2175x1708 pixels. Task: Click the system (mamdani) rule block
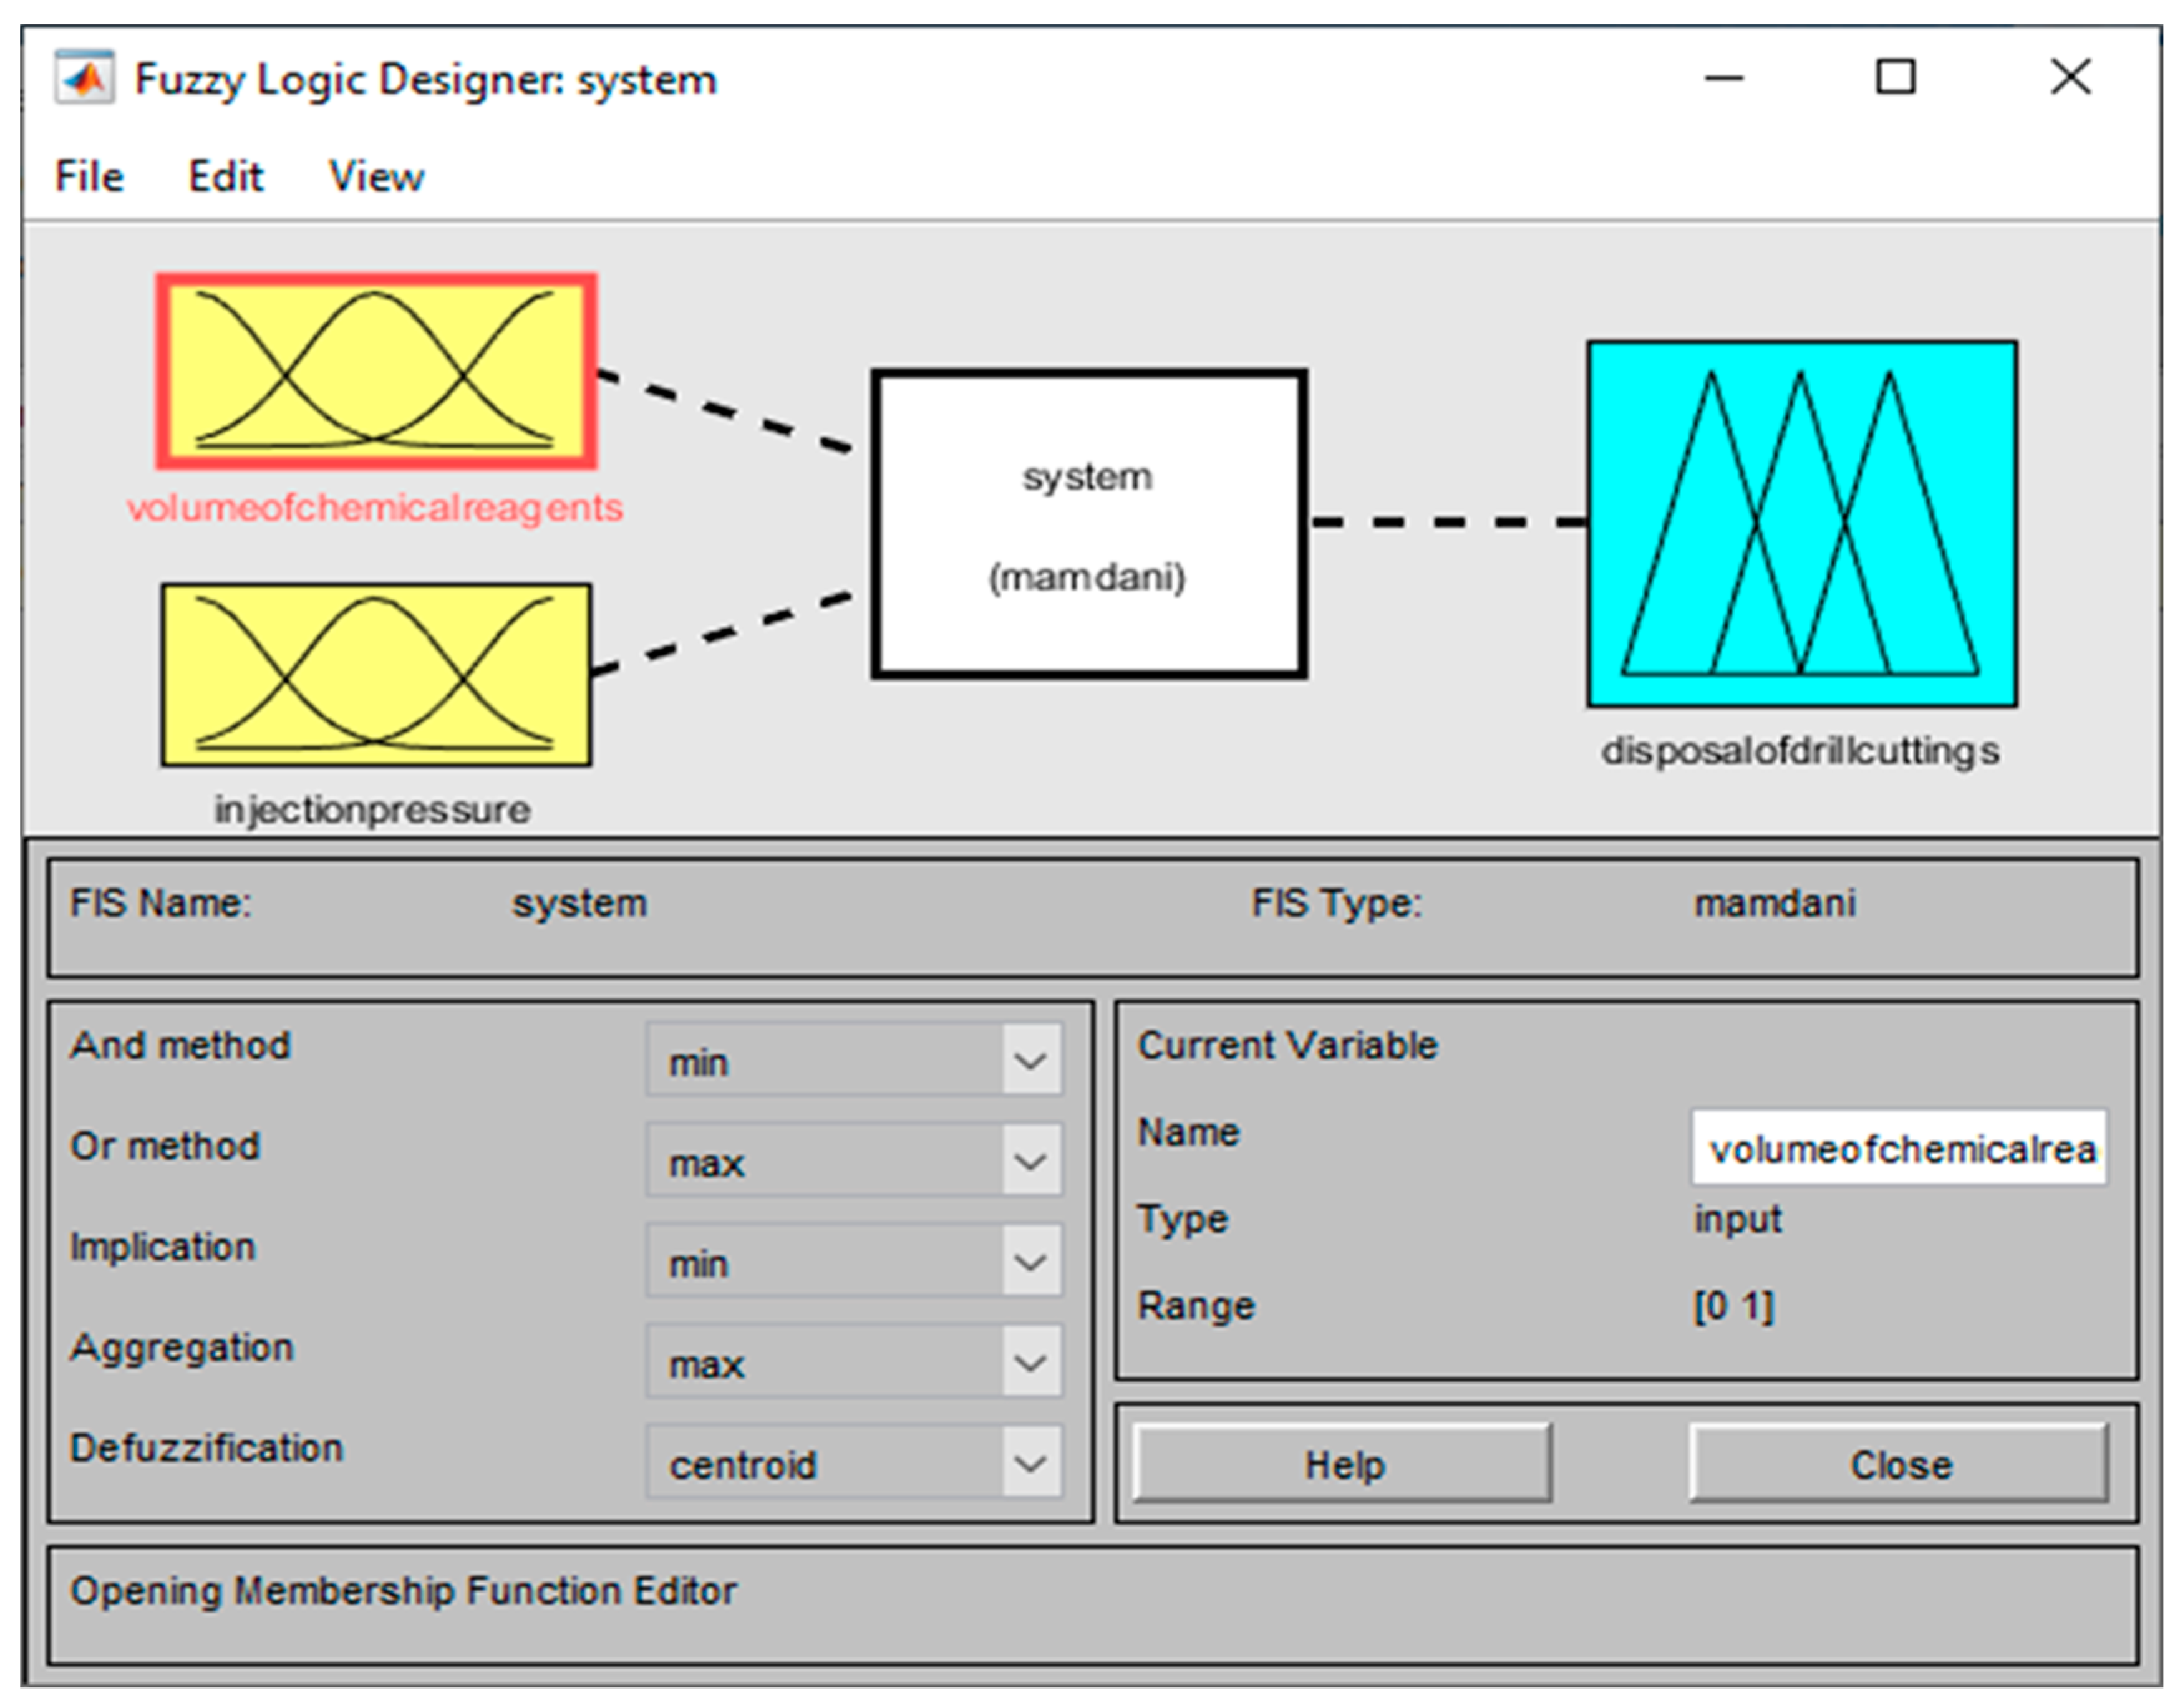(x=1088, y=524)
